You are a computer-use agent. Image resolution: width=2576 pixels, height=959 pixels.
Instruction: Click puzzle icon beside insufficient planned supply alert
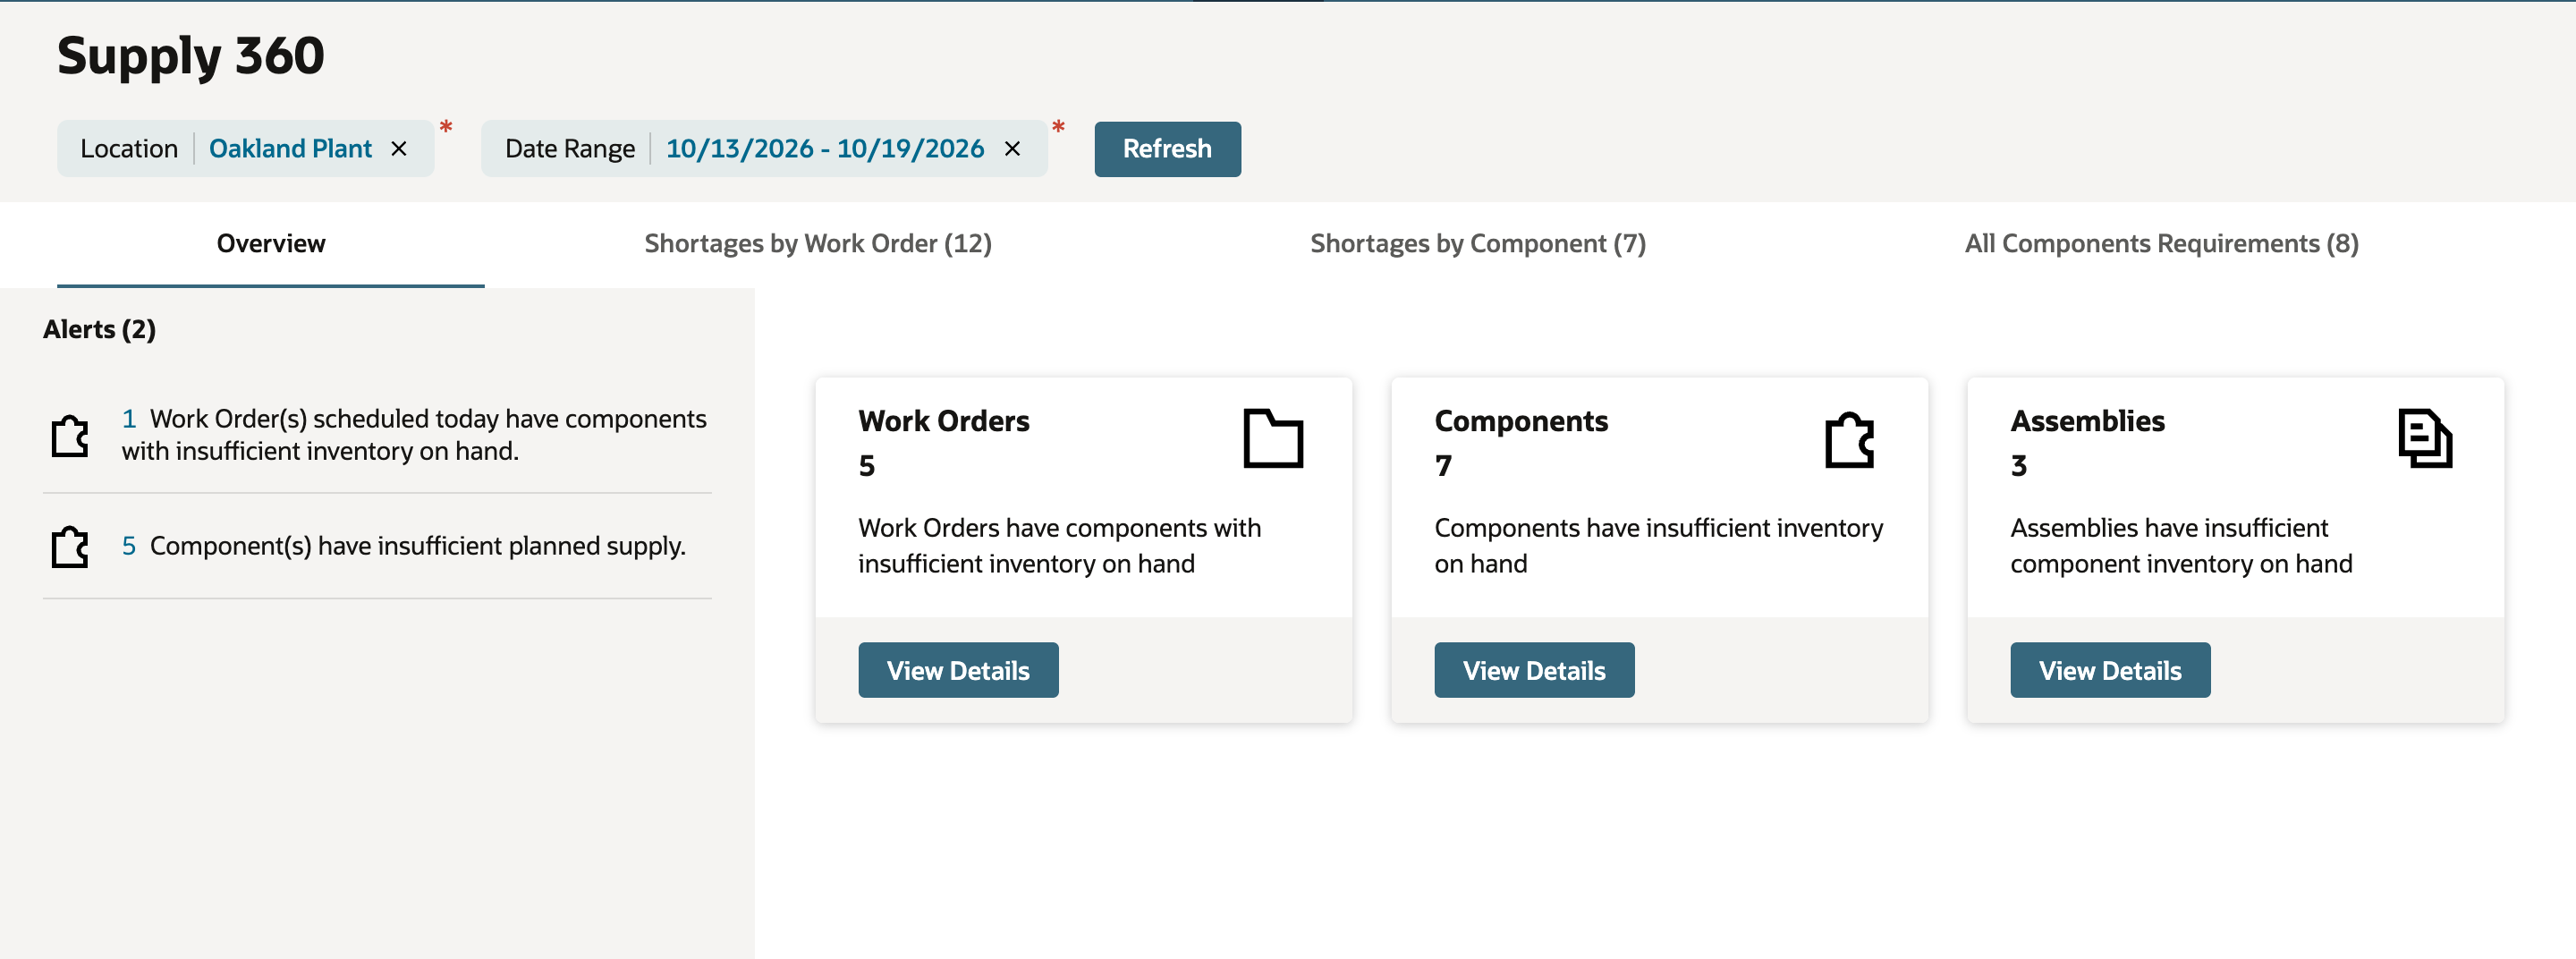tap(70, 547)
